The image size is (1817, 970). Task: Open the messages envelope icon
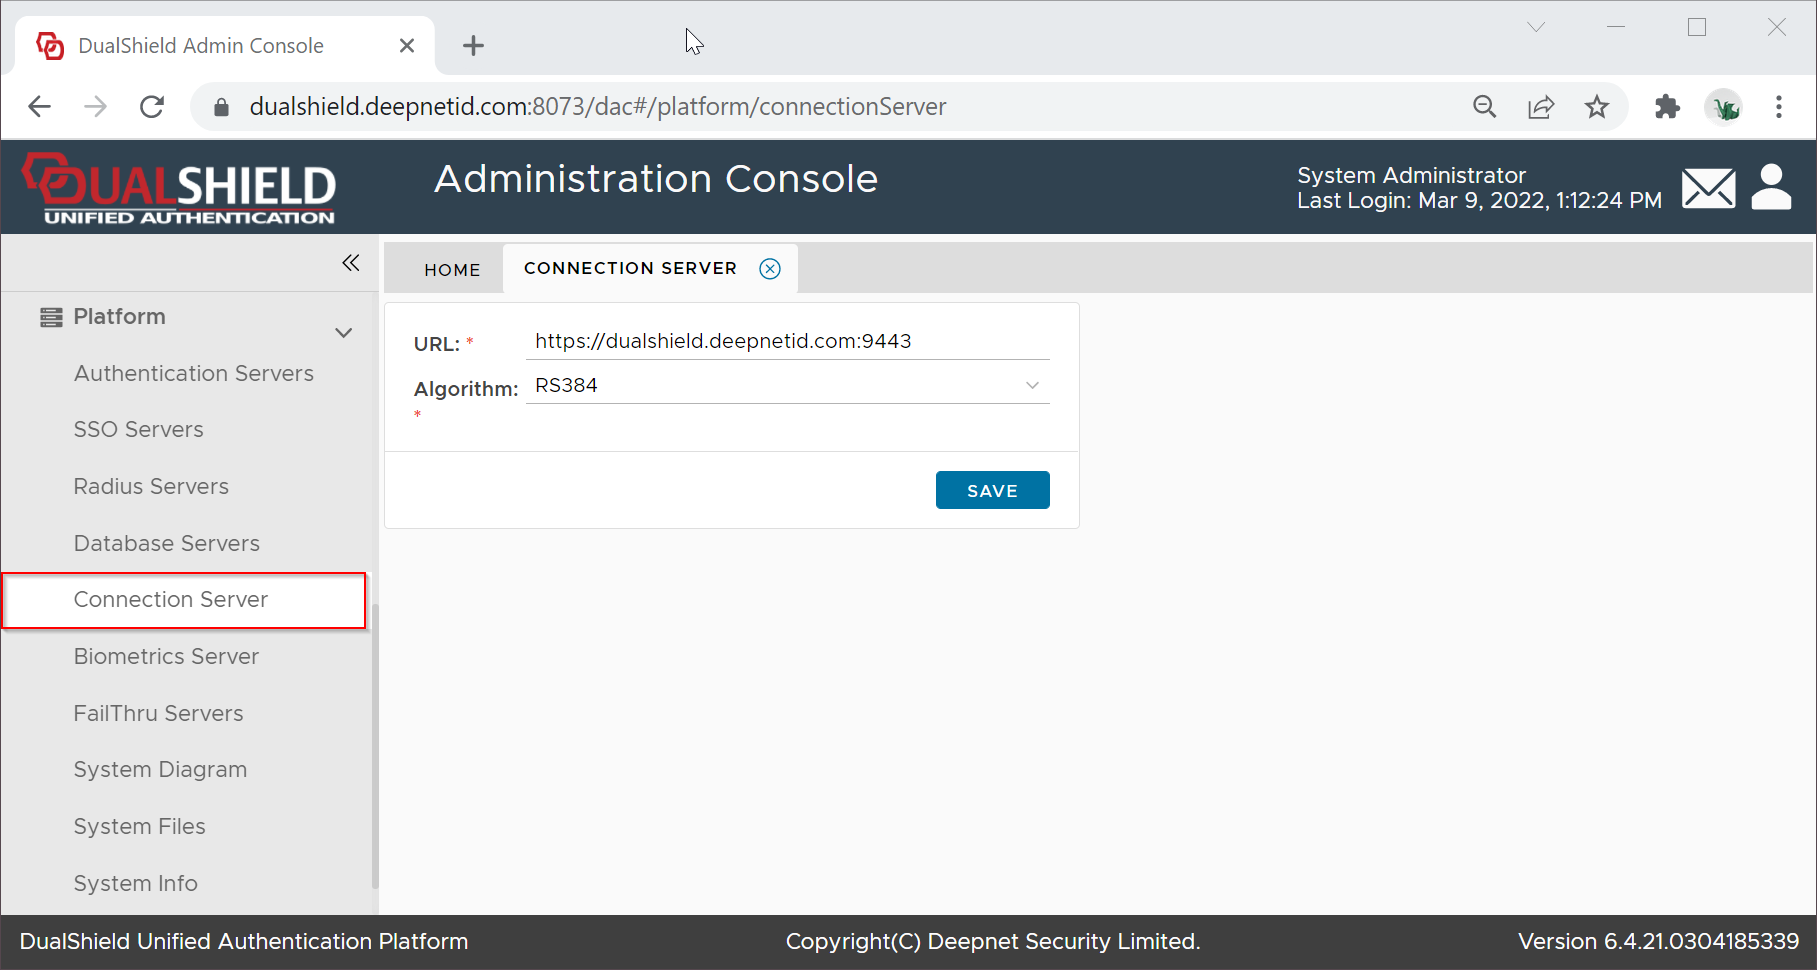1708,188
